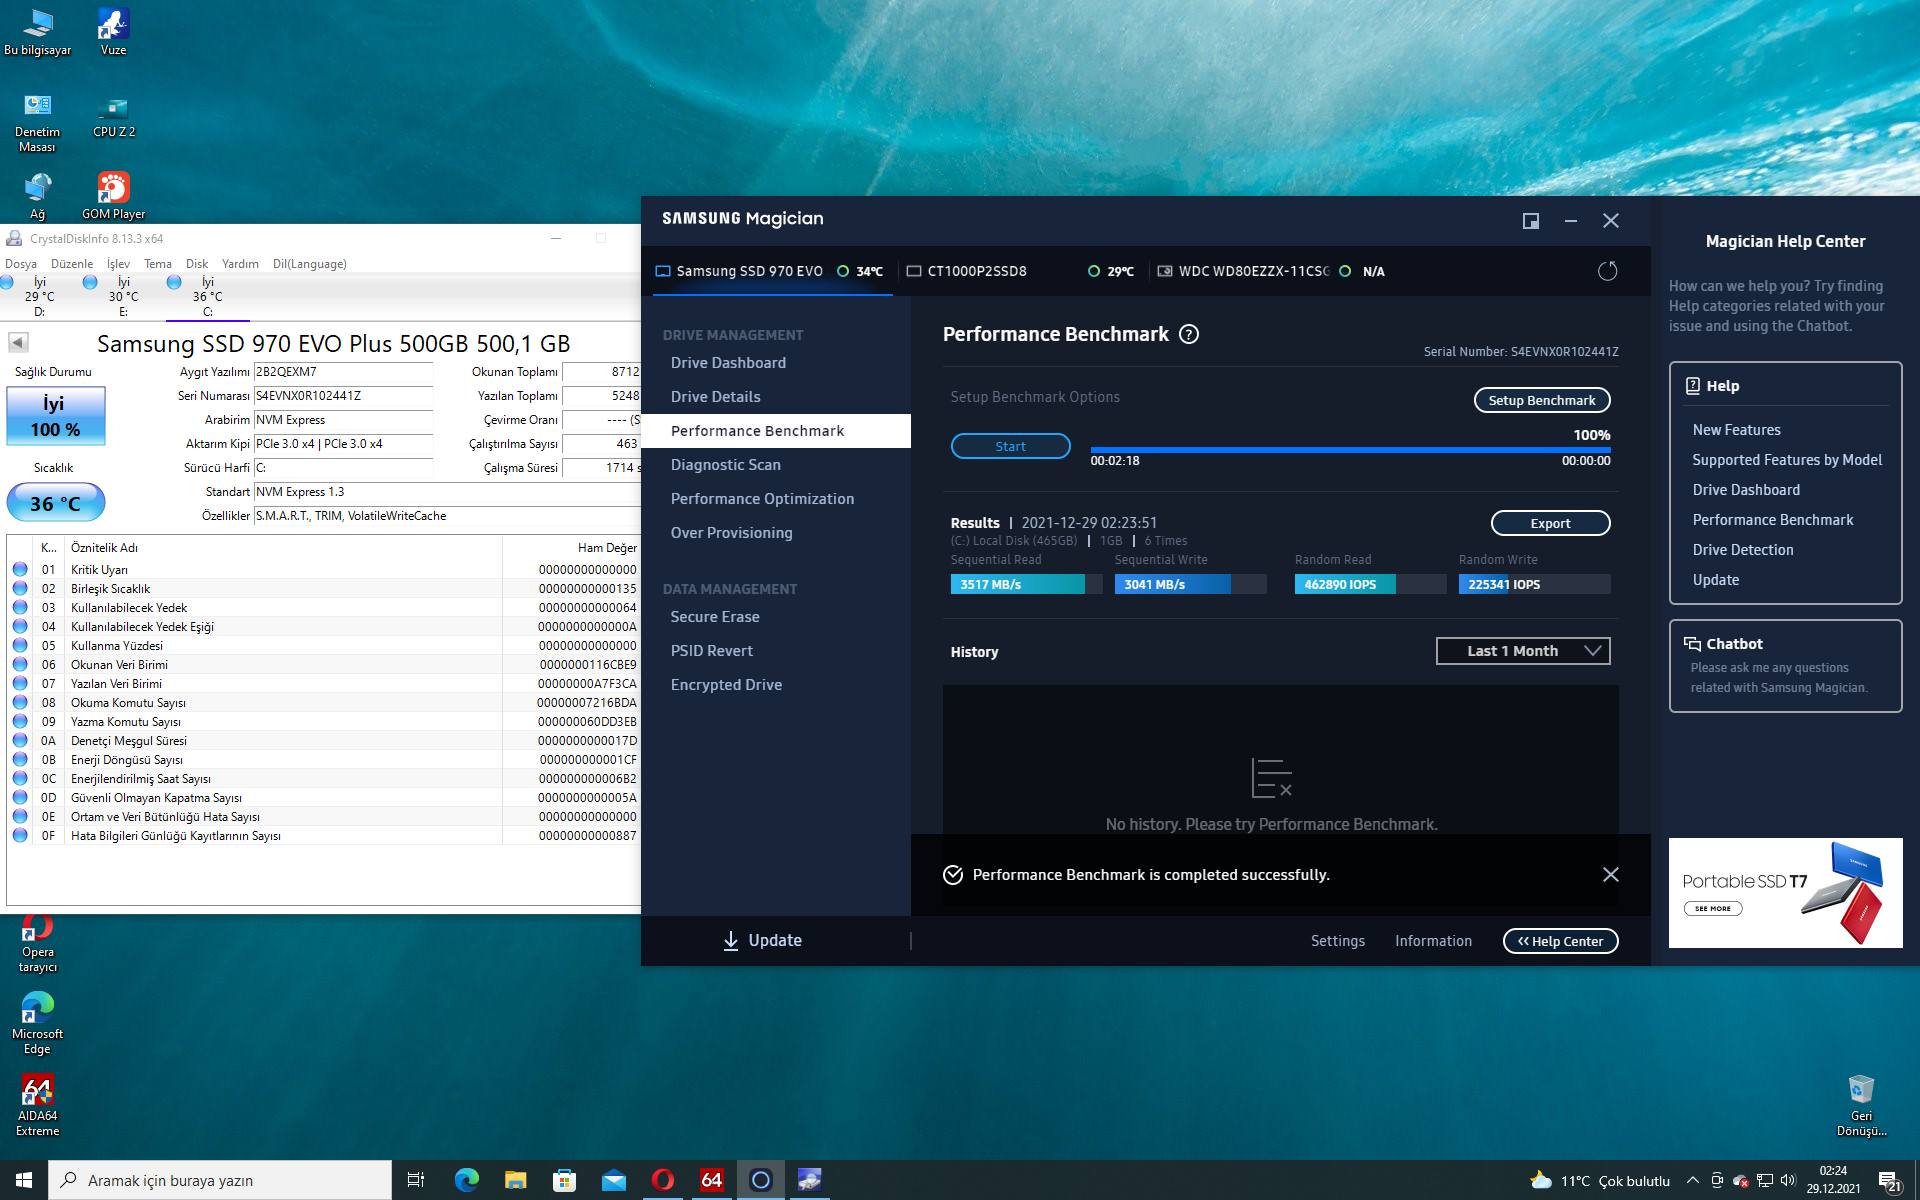Screen dimensions: 1920x1200
Task: Open Opera tarayıcı desktop shortcut
Action: point(37,944)
